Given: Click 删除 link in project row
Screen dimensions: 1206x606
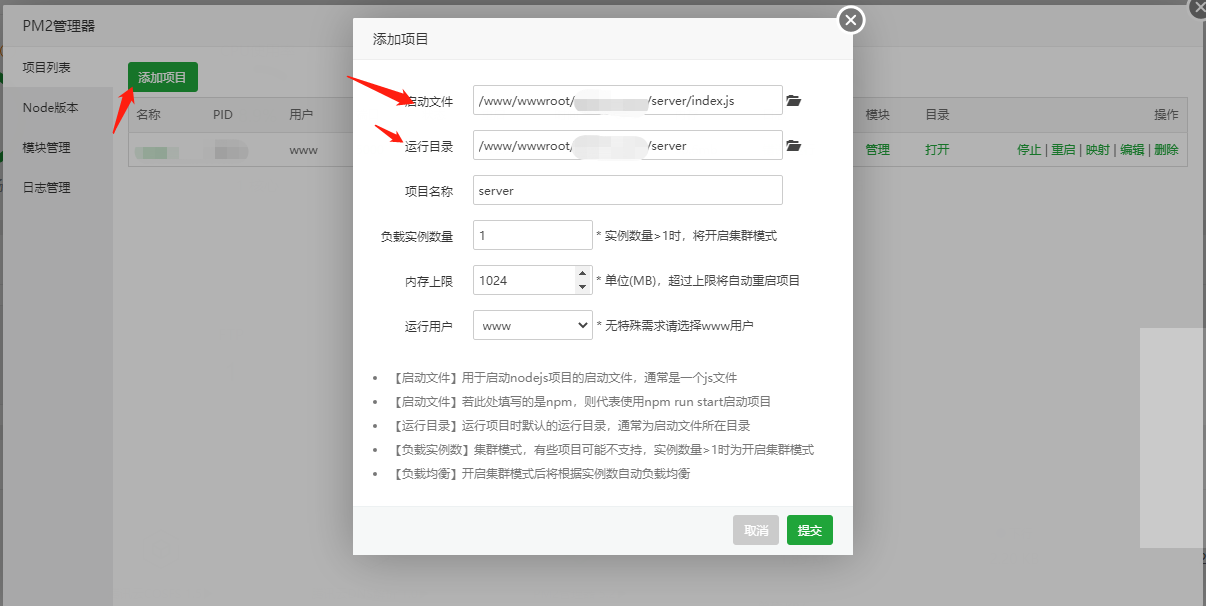Looking at the screenshot, I should click(x=1166, y=150).
